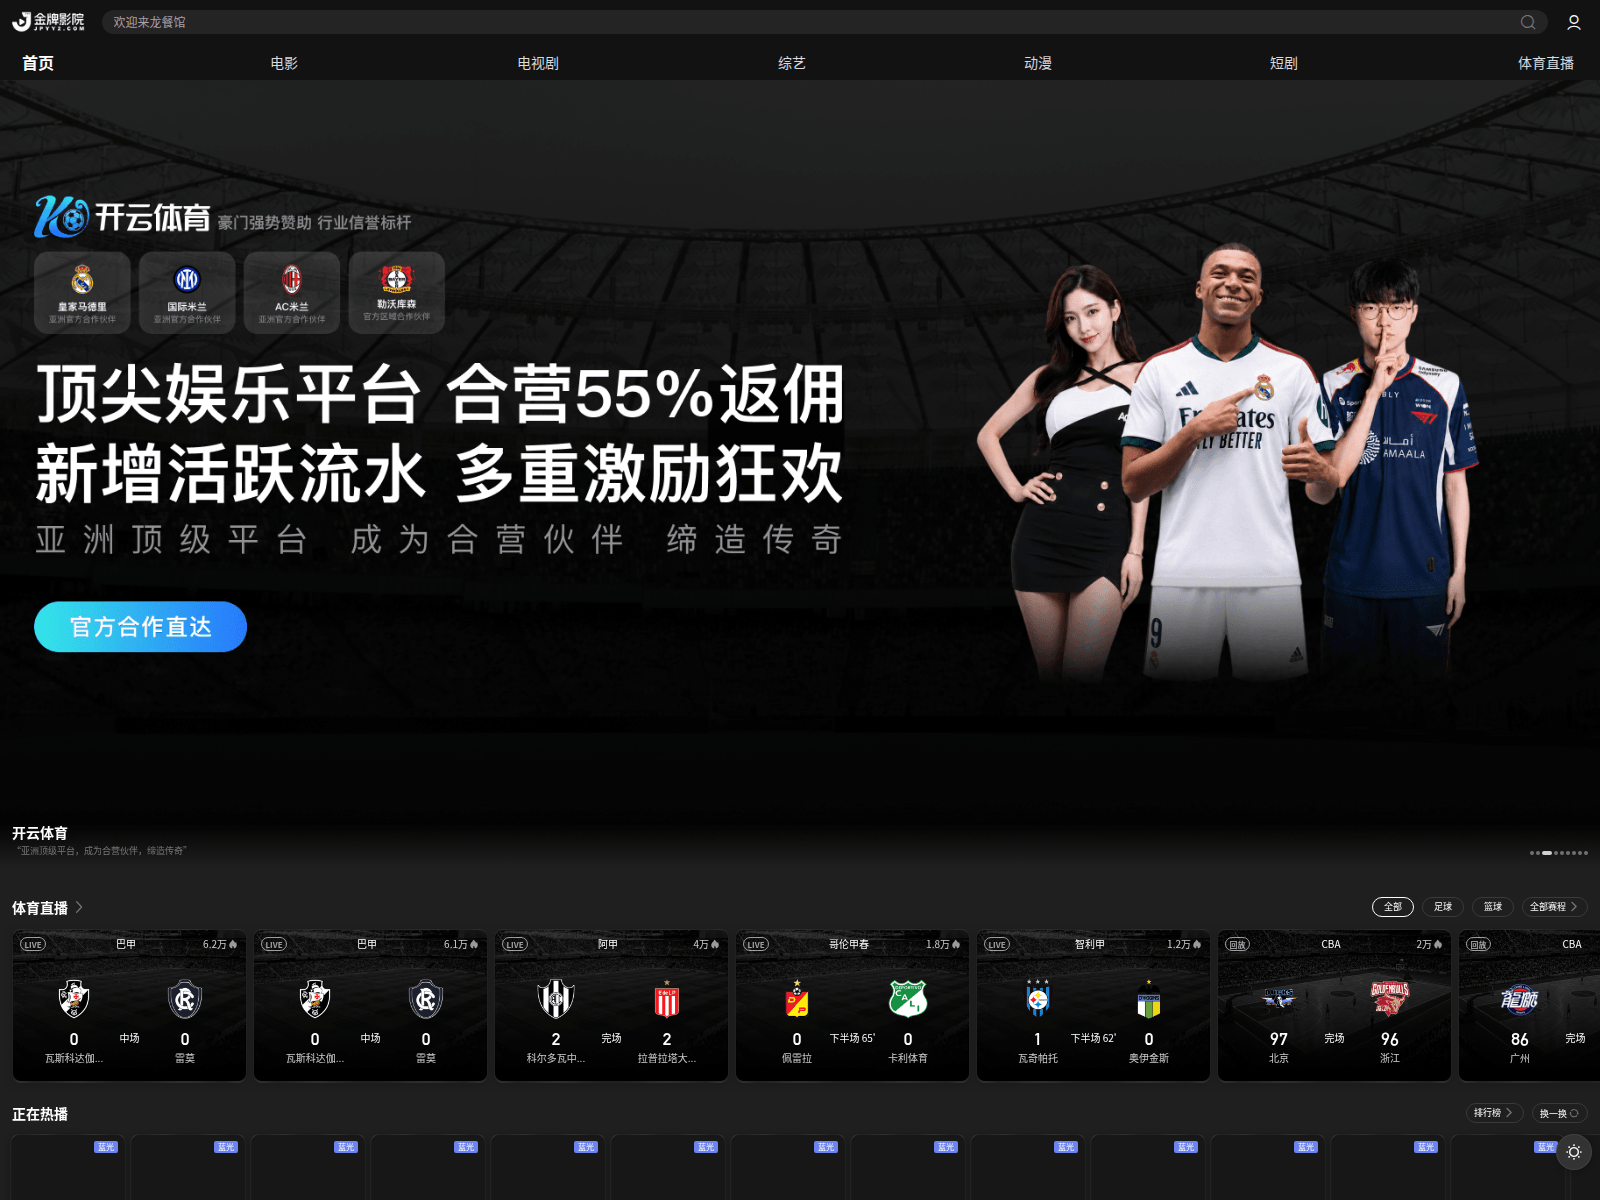
Task: Click the Inter Milan partner badge
Action: pyautogui.click(x=187, y=293)
